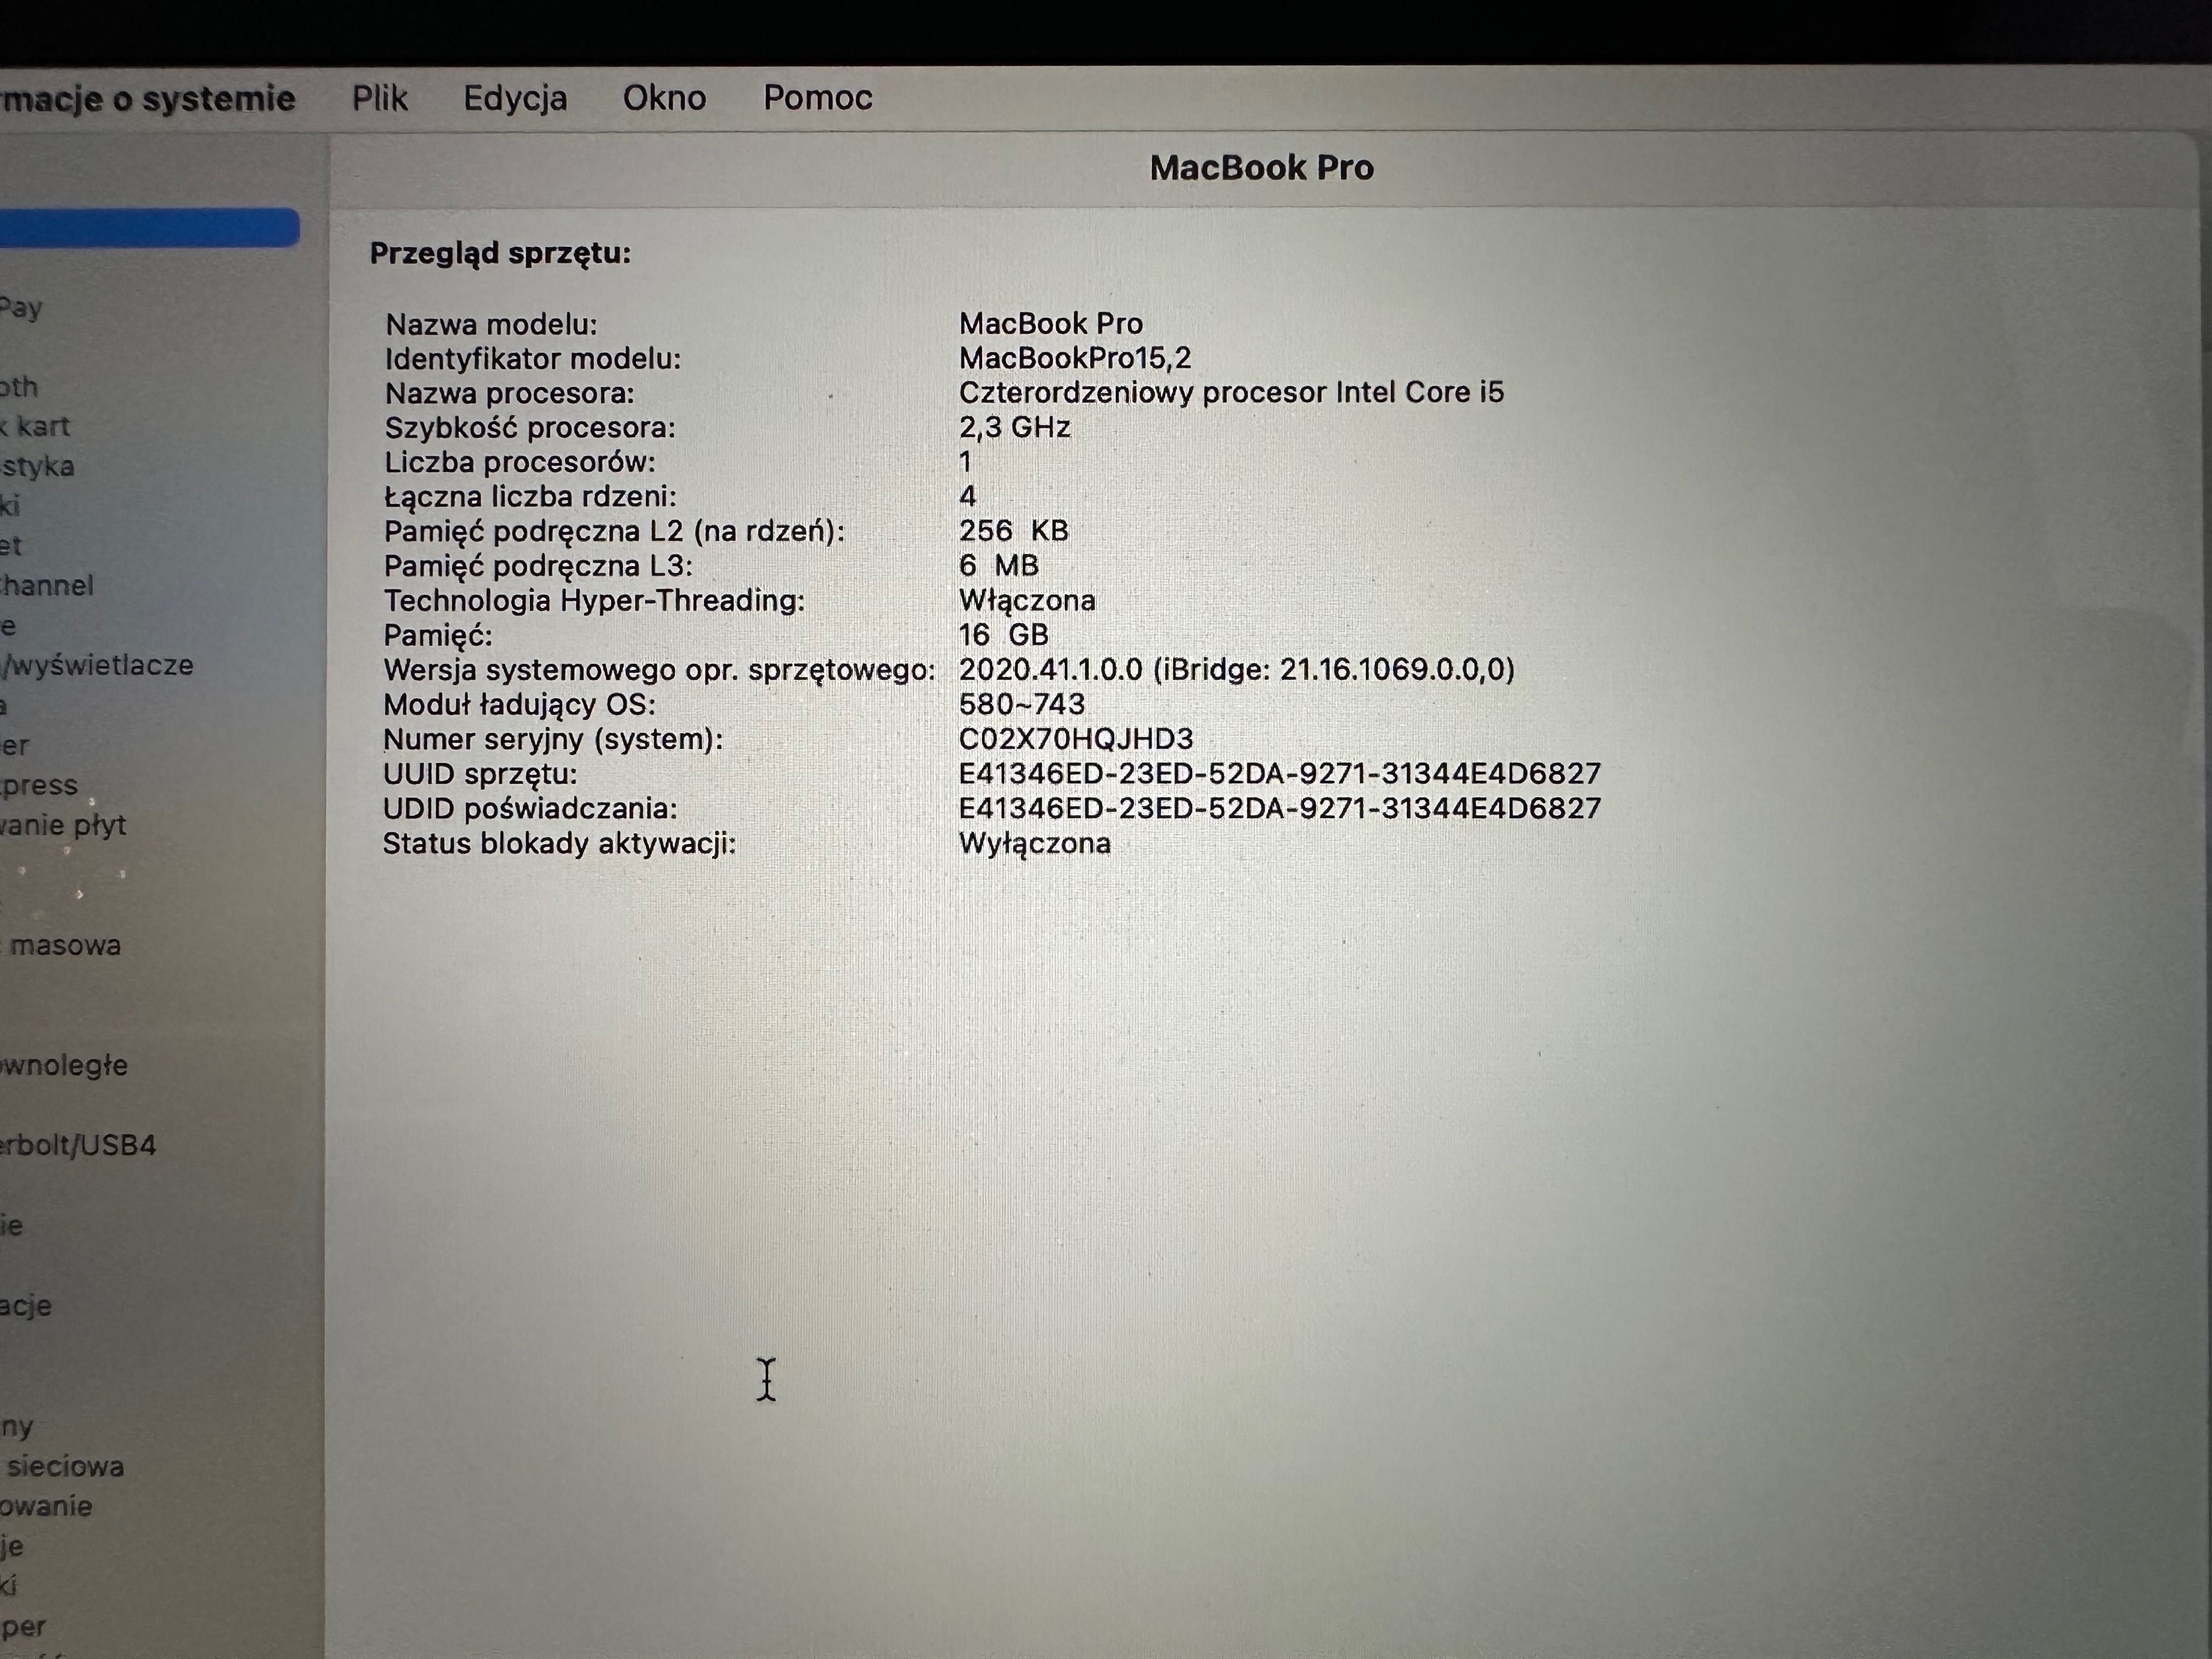Click 'Pamięć podręczna L2 (na rdzeń):' label
This screenshot has width=2212, height=1659.
point(614,531)
